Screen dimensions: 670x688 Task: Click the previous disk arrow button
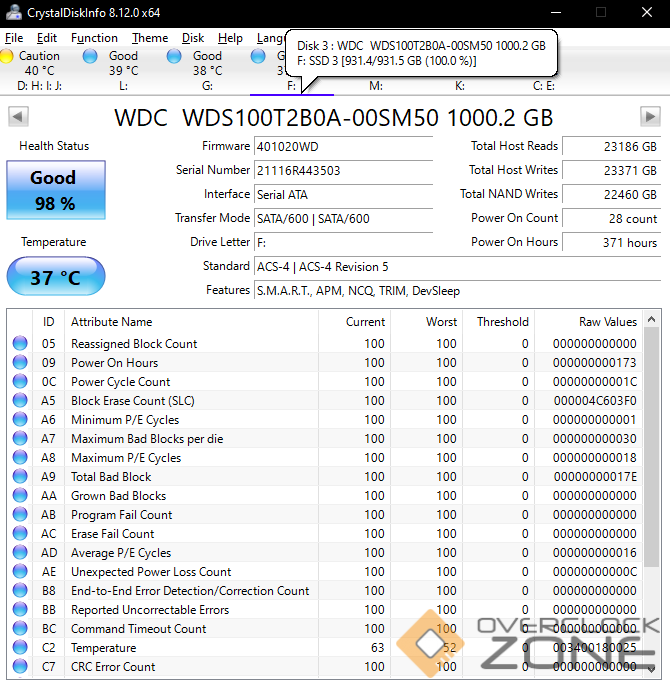[17, 117]
